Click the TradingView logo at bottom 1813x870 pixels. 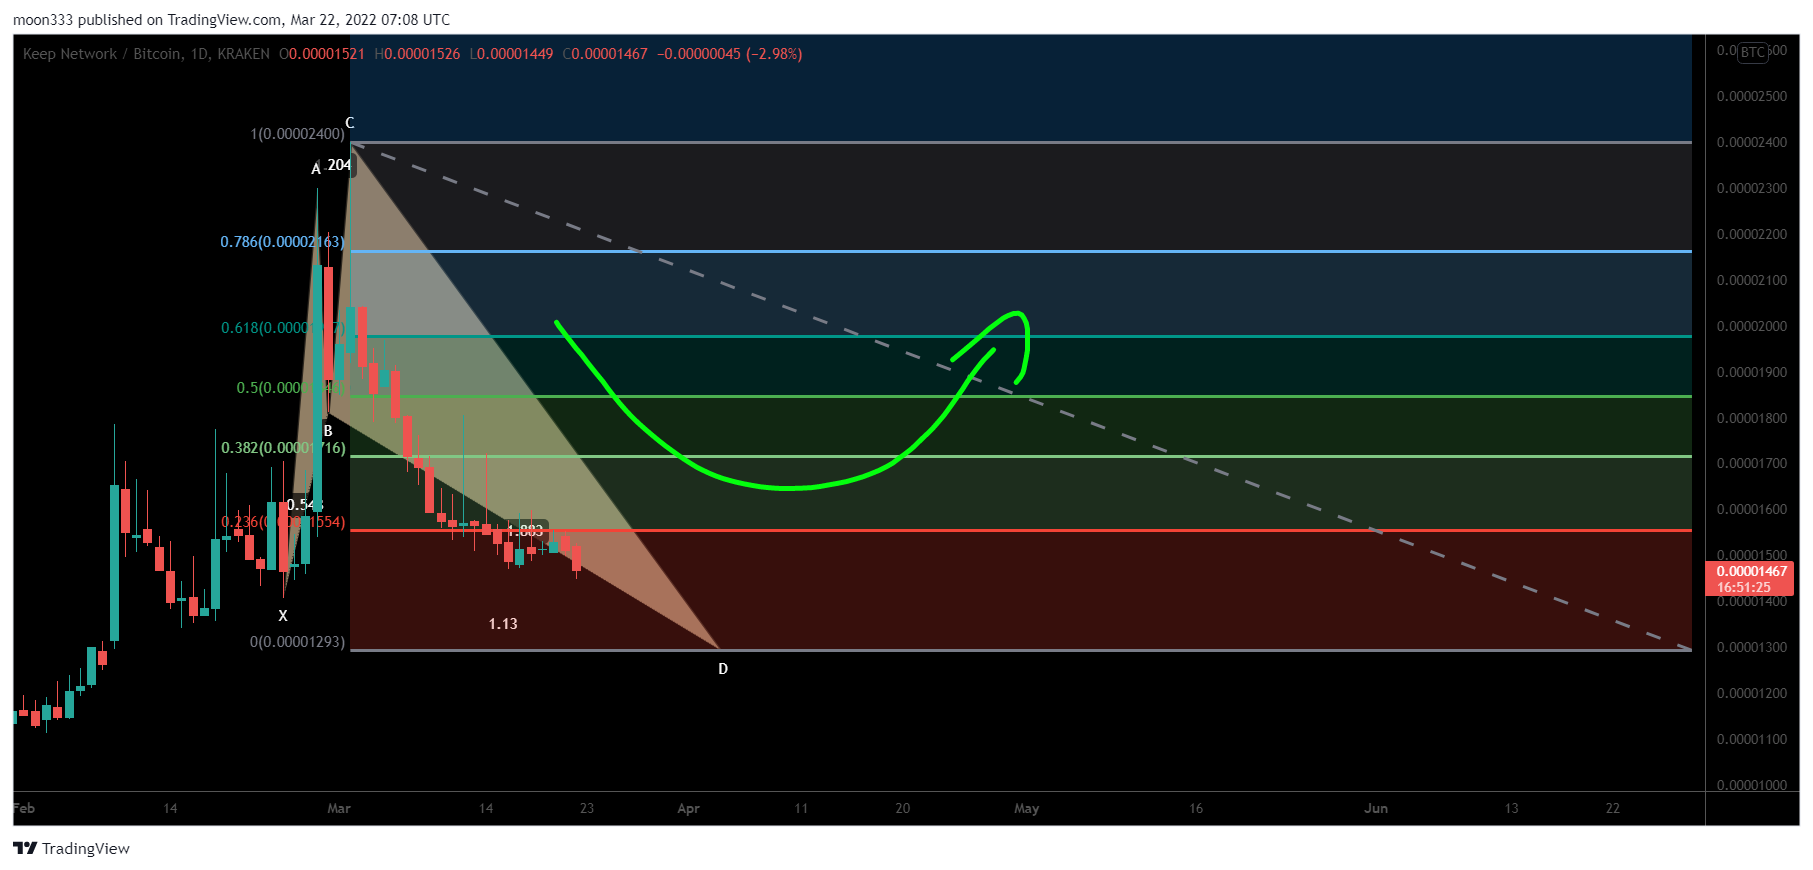72,848
